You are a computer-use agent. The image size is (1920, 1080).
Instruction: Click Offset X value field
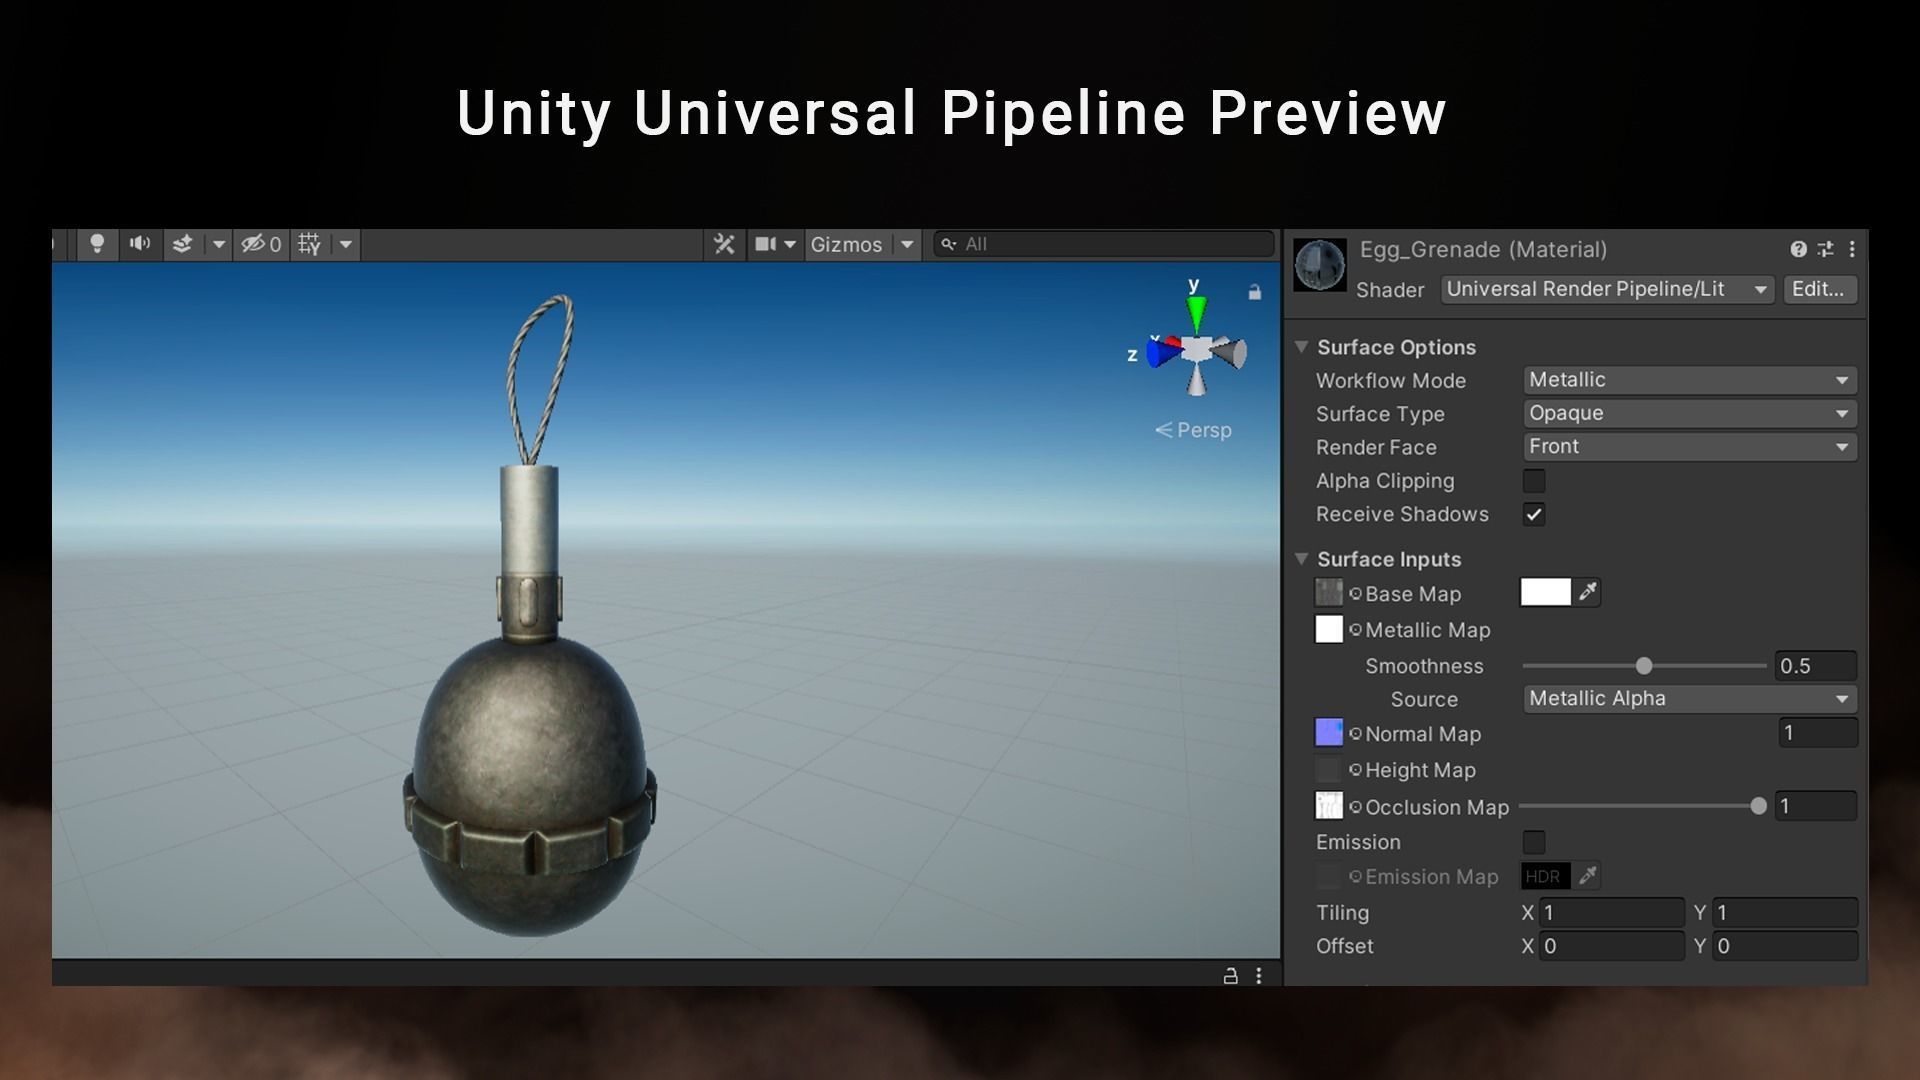[x=1612, y=946]
